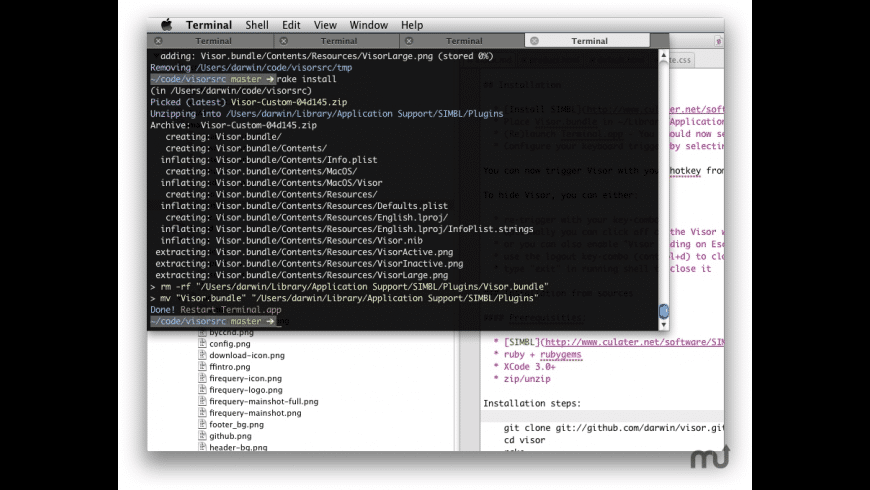The image size is (870, 490).
Task: Click the firequery-mainshot-full.png file icon
Action: pyautogui.click(x=203, y=401)
